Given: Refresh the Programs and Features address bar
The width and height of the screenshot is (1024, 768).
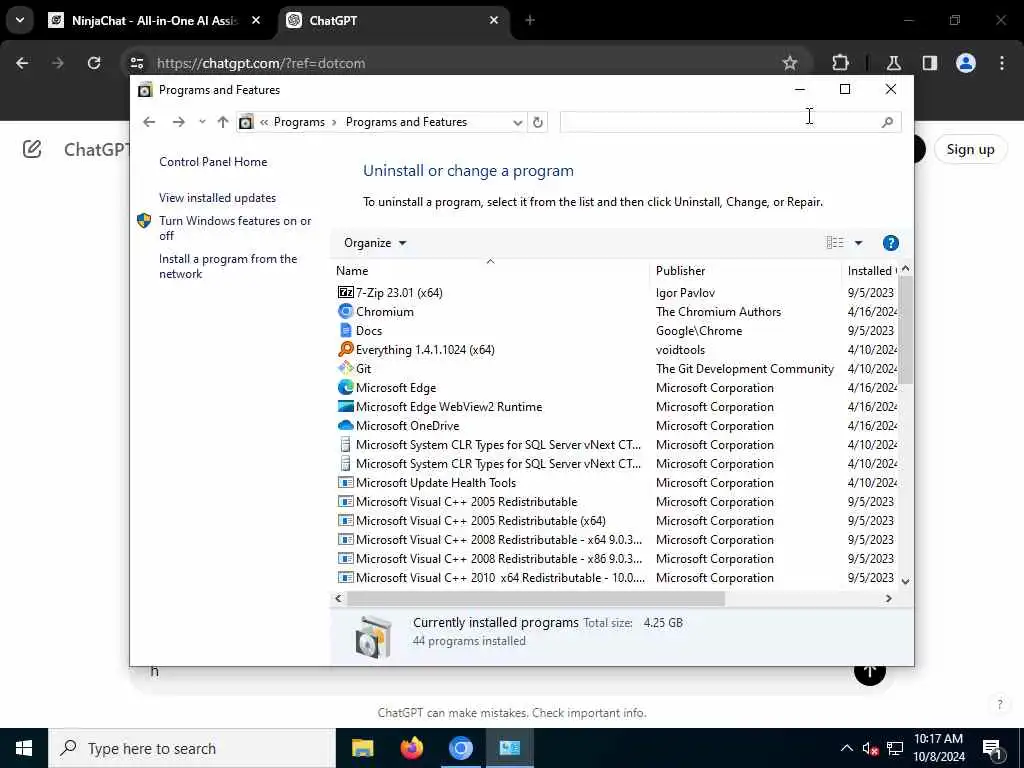Looking at the screenshot, I should coord(537,122).
